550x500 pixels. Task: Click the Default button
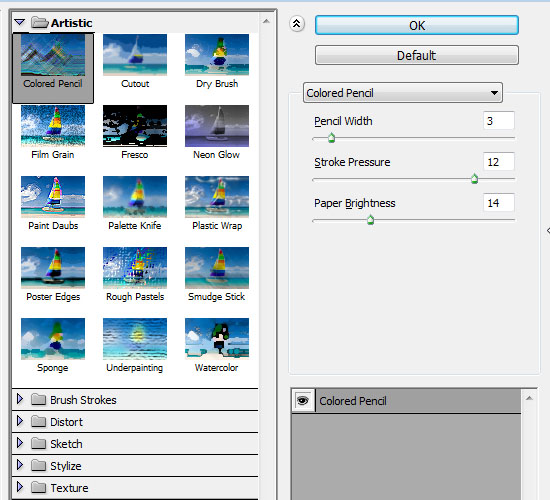click(x=417, y=55)
